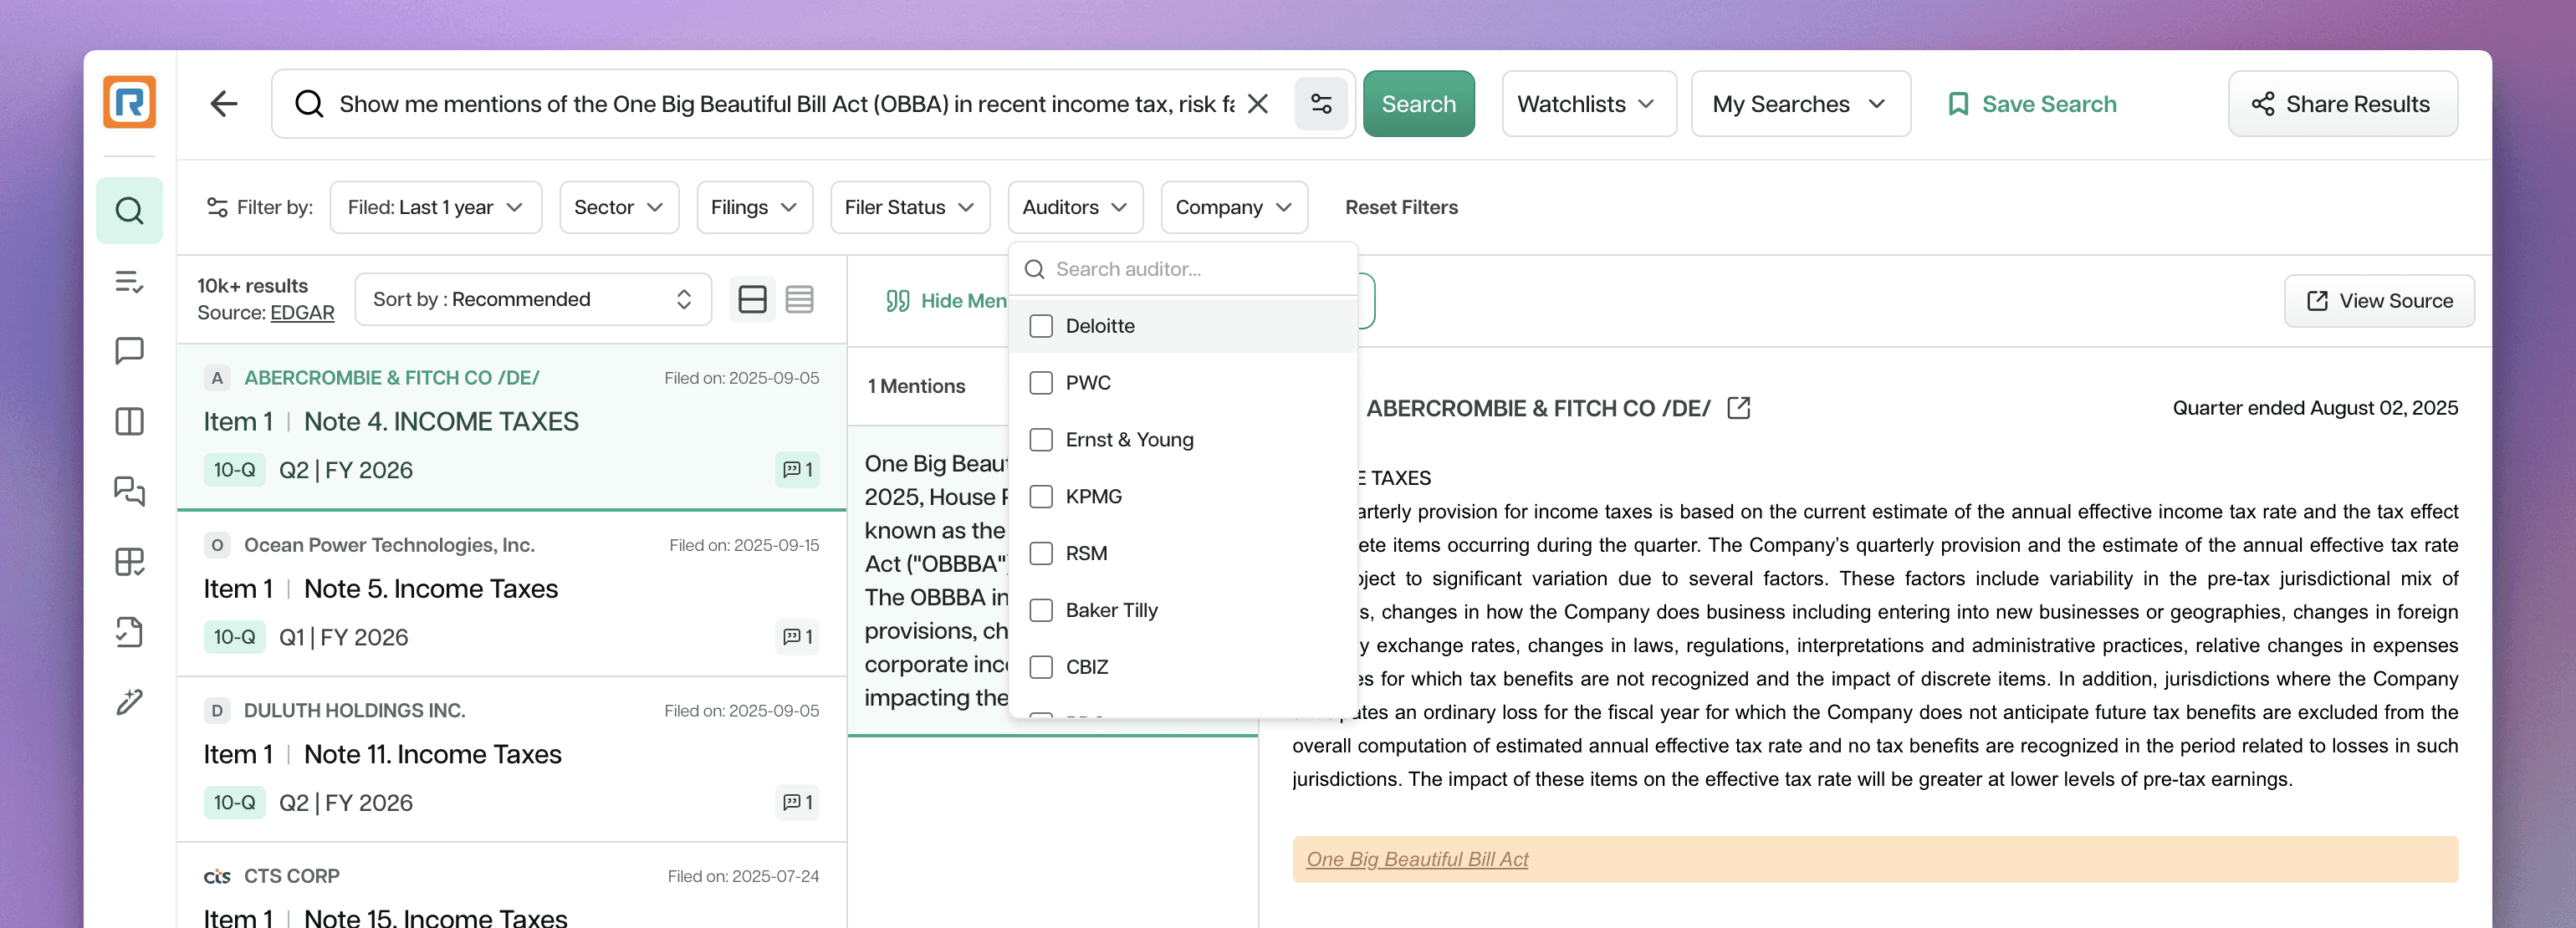Viewport: 2576px width, 928px height.
Task: Open the magic wand sidebar tool
Action: (x=129, y=702)
